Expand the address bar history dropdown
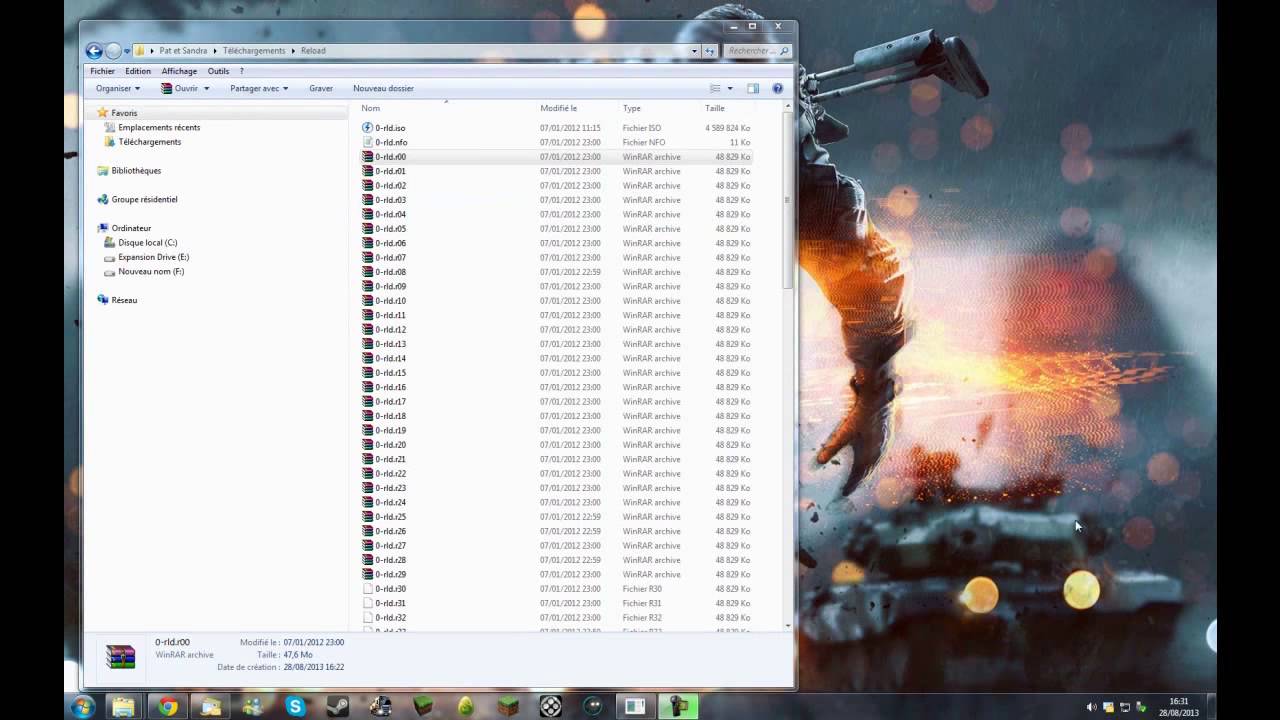Screen dimensions: 1280x720 [694, 51]
